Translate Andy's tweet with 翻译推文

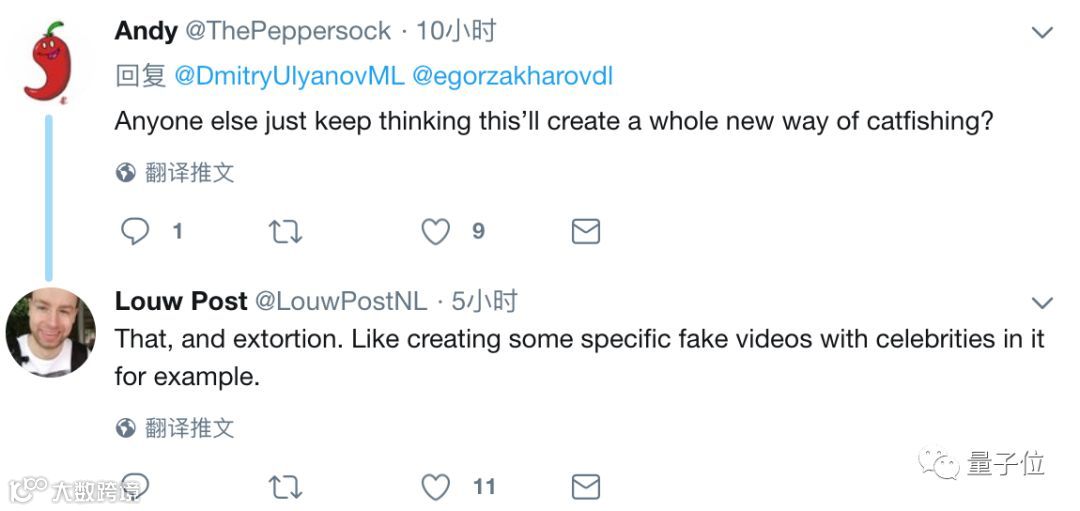coord(190,173)
